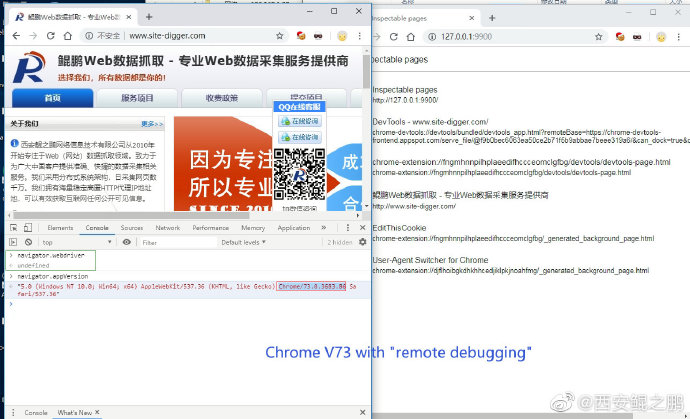Click the RR site logo

[x=29, y=67]
